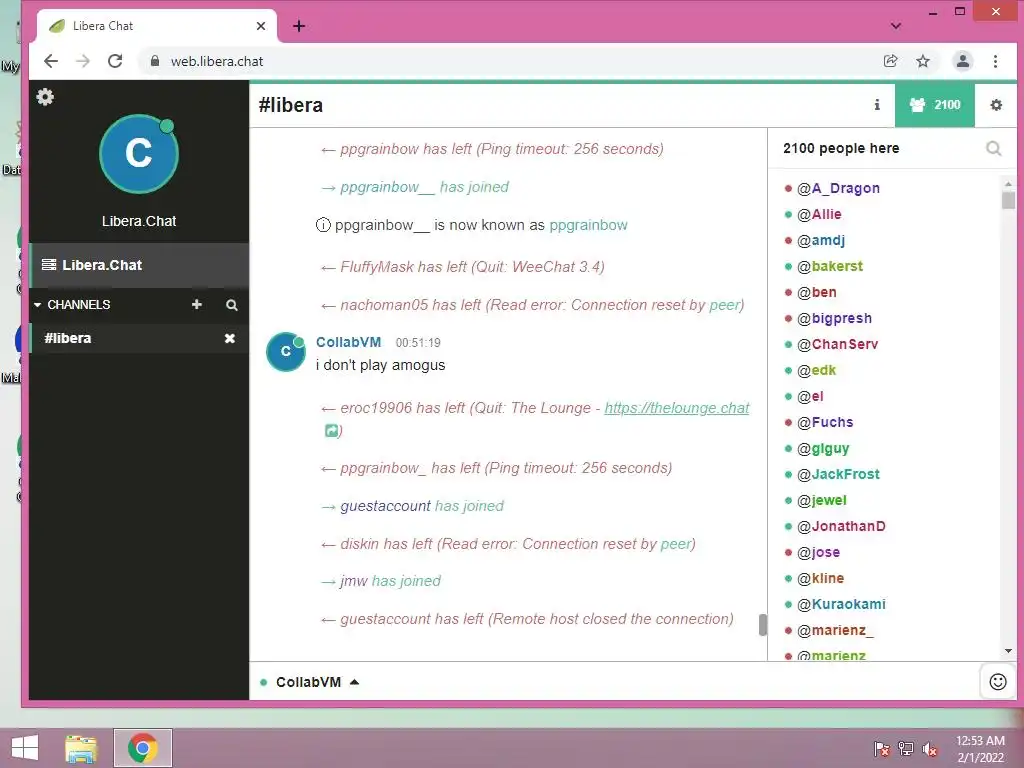The height and width of the screenshot is (768, 1024).
Task: Click the CollabVM sender name
Action: coord(348,342)
